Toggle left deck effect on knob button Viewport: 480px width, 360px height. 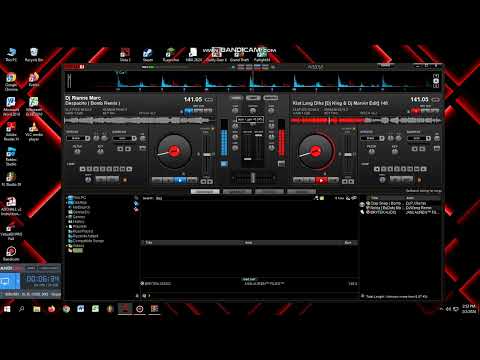tap(96, 138)
